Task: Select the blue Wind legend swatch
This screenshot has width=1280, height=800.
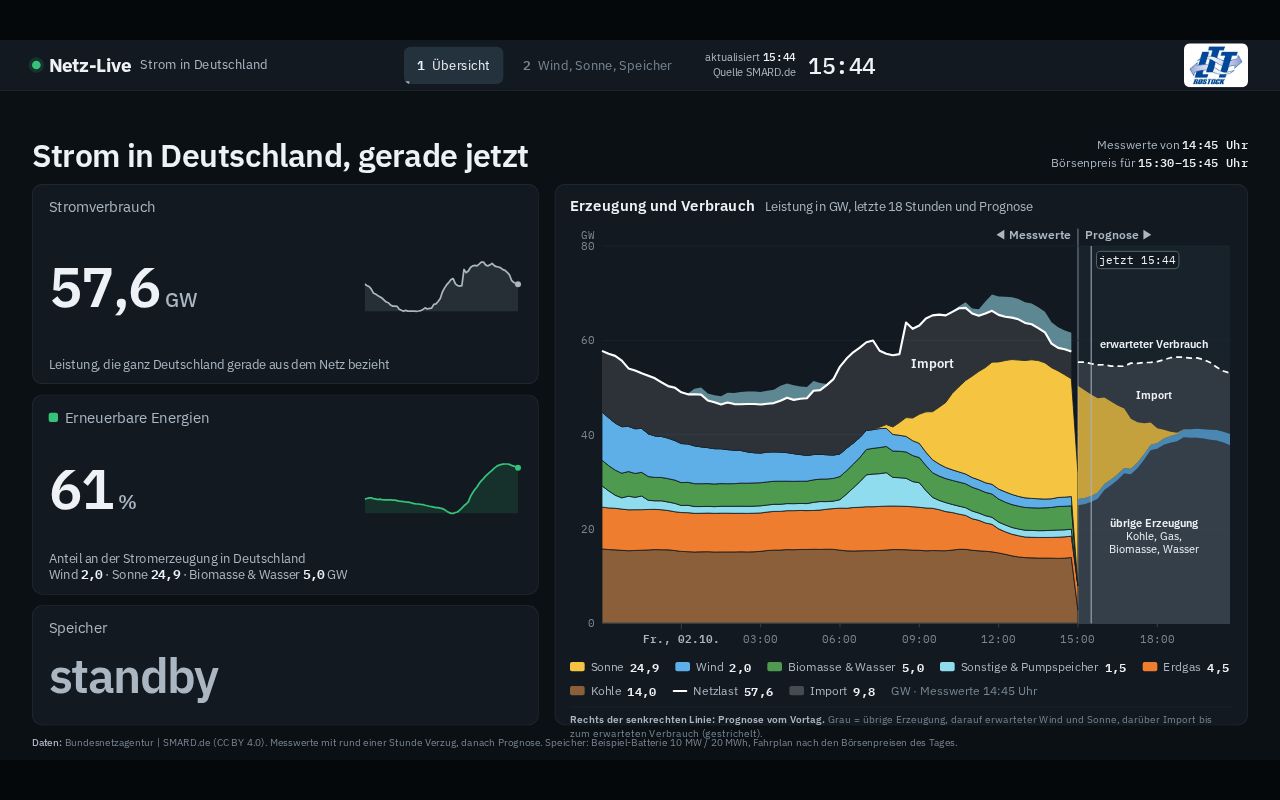Action: [x=682, y=667]
